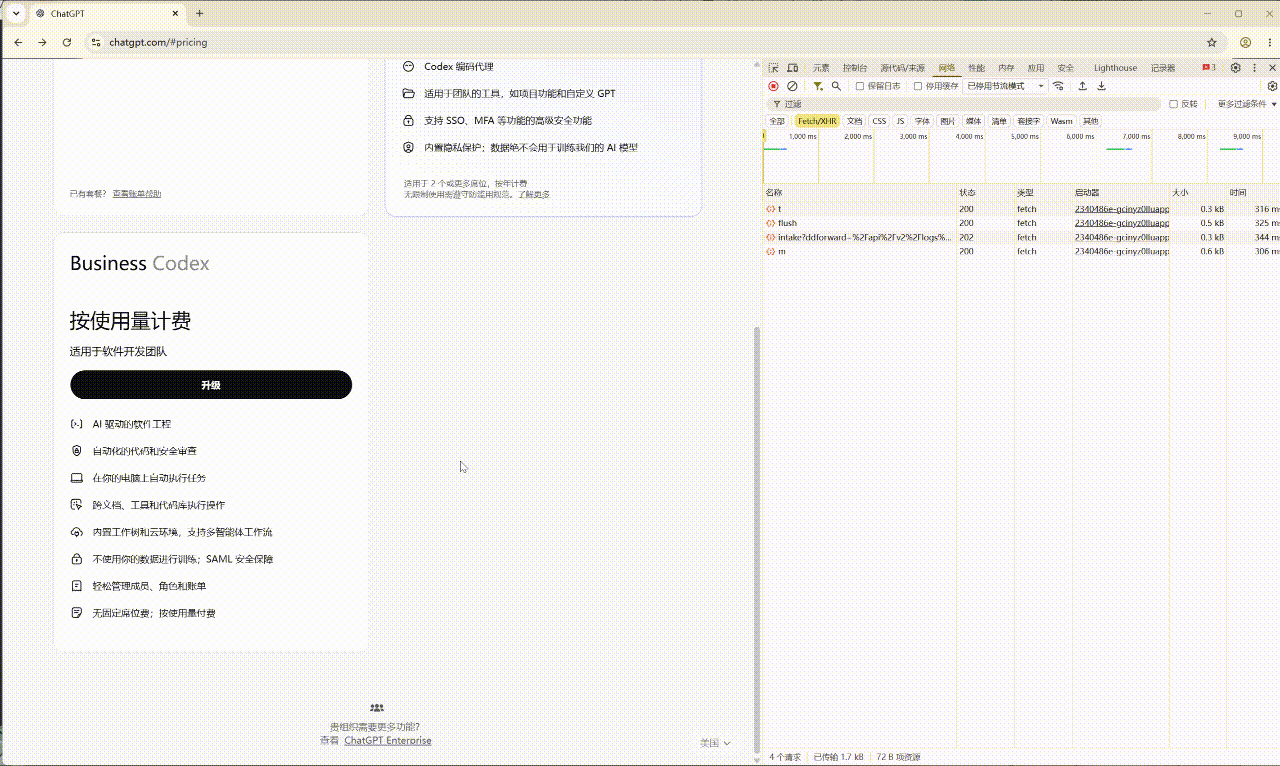The image size is (1280, 766).
Task: Select the intake?ddforward request row
Action: (x=1021, y=237)
